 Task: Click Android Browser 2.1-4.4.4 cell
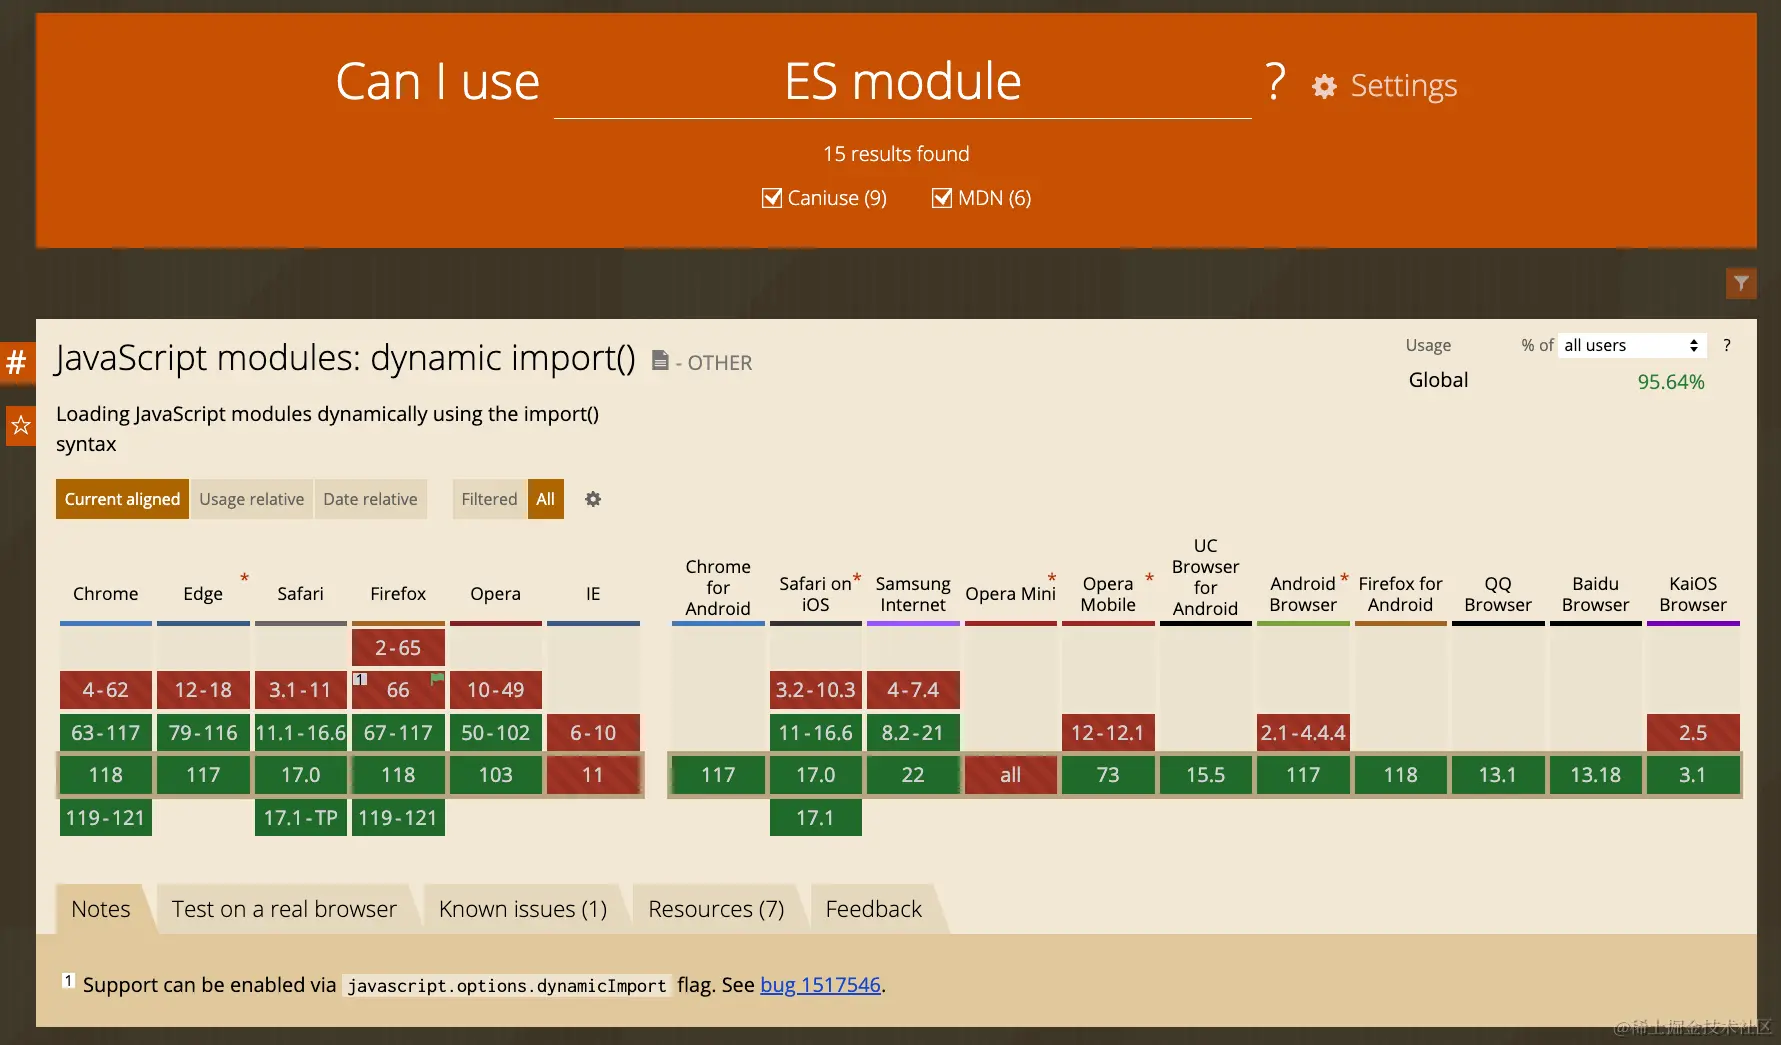(1303, 733)
